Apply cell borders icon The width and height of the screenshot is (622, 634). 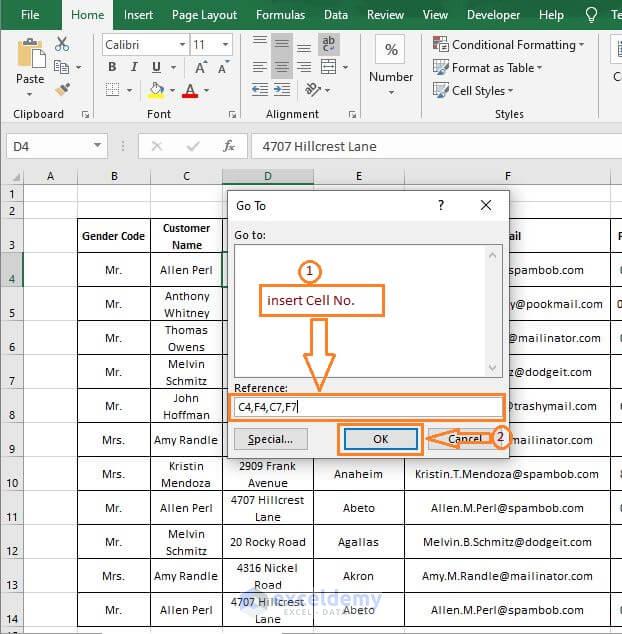(112, 90)
